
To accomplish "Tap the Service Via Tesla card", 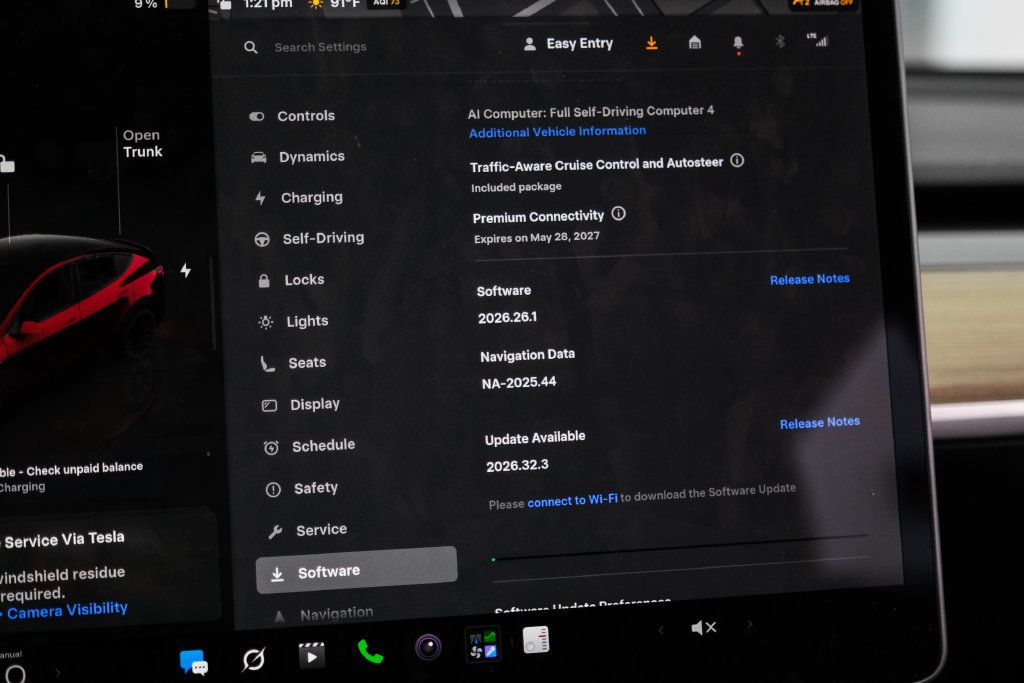I will pos(108,567).
